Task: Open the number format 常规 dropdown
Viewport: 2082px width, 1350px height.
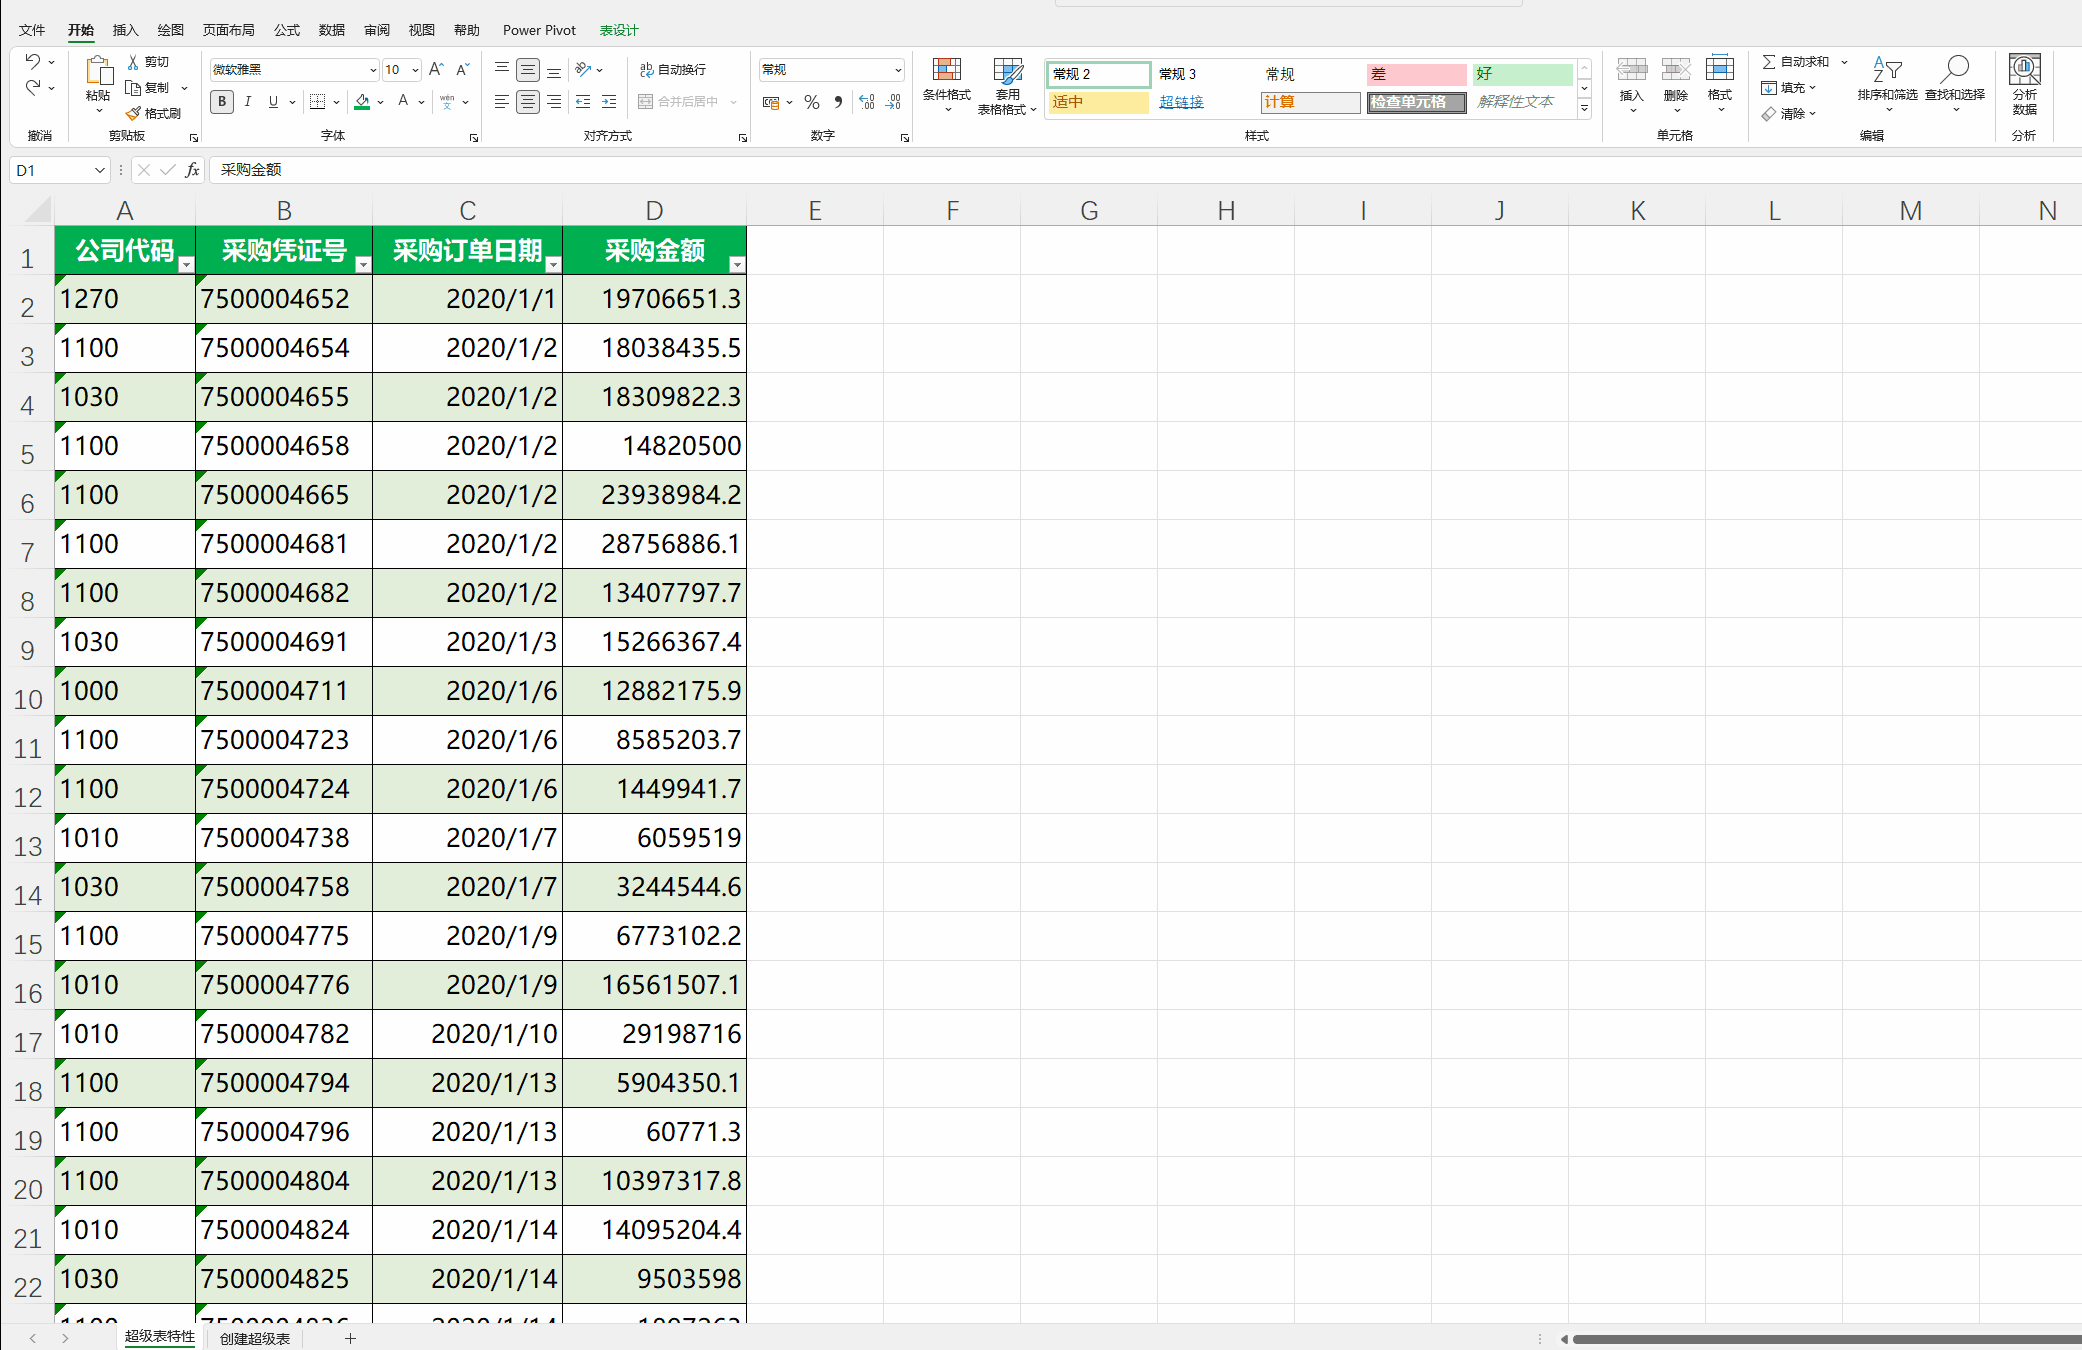Action: click(x=897, y=70)
